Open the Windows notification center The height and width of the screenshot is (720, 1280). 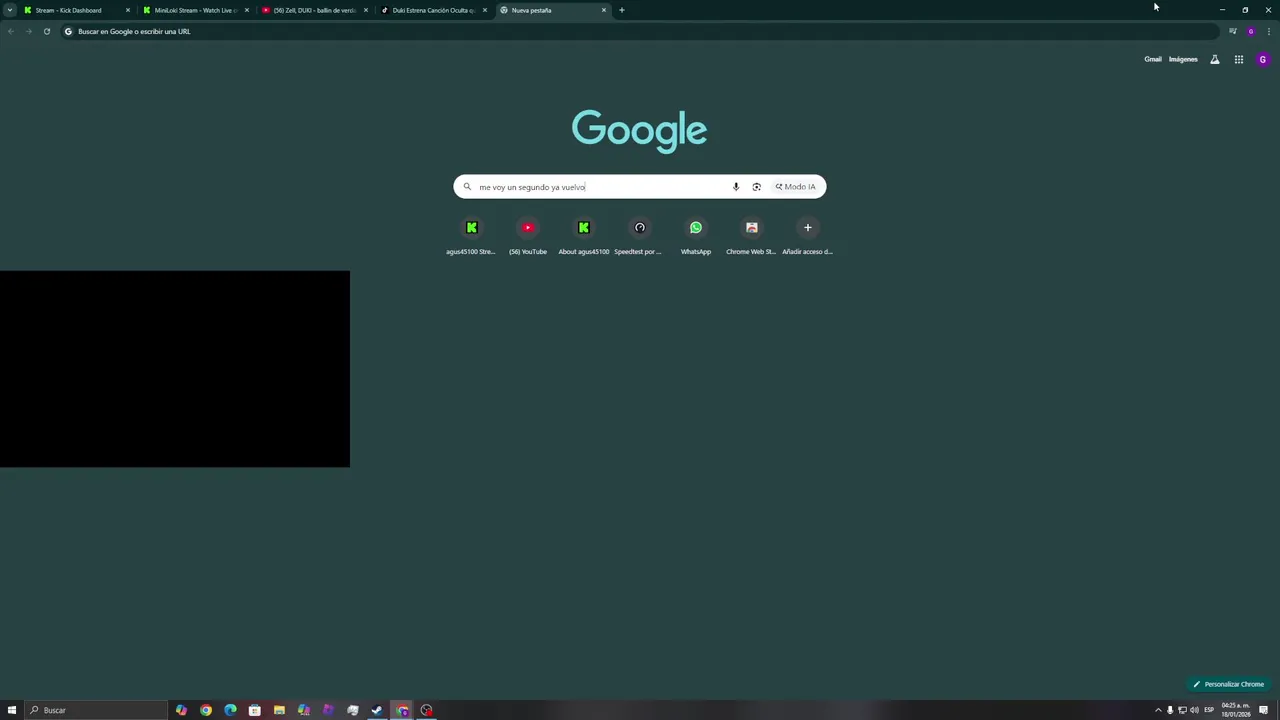coord(1264,710)
